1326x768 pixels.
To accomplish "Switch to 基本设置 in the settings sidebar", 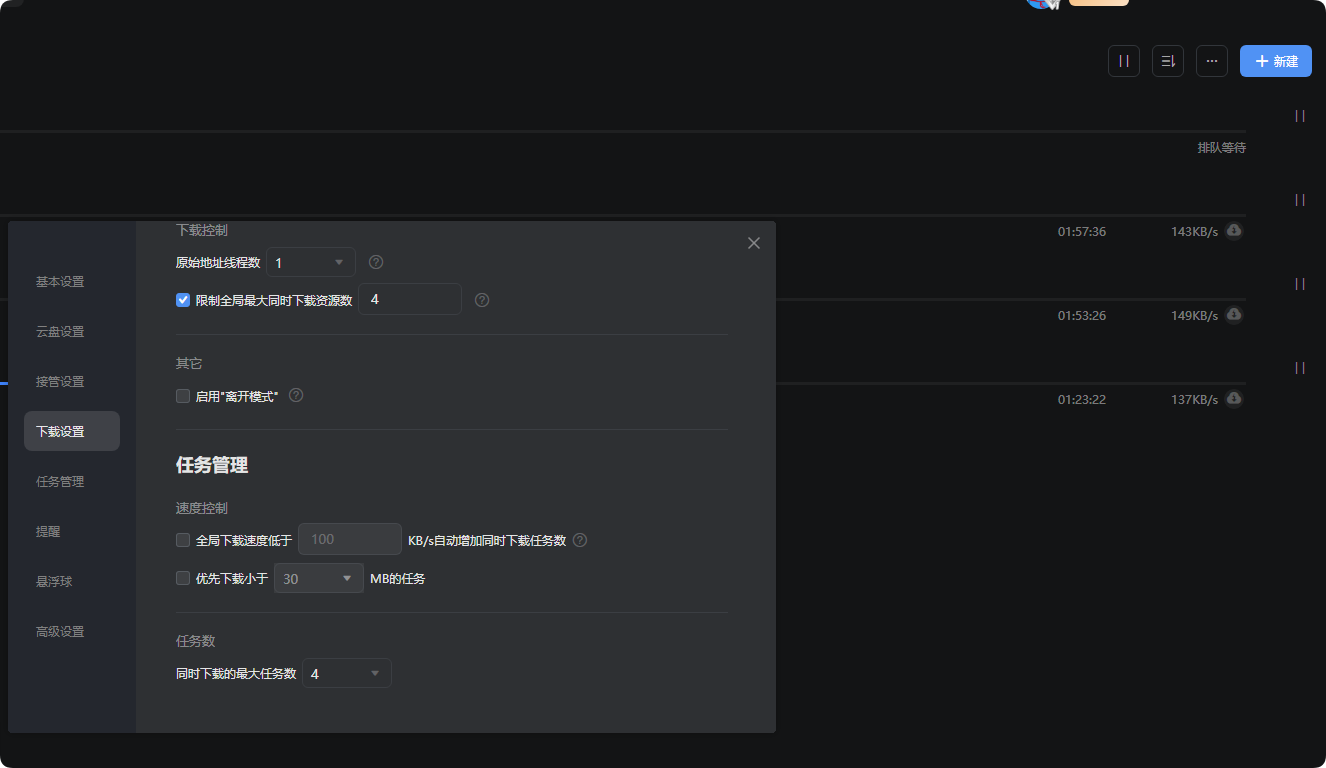I will pos(60,282).
